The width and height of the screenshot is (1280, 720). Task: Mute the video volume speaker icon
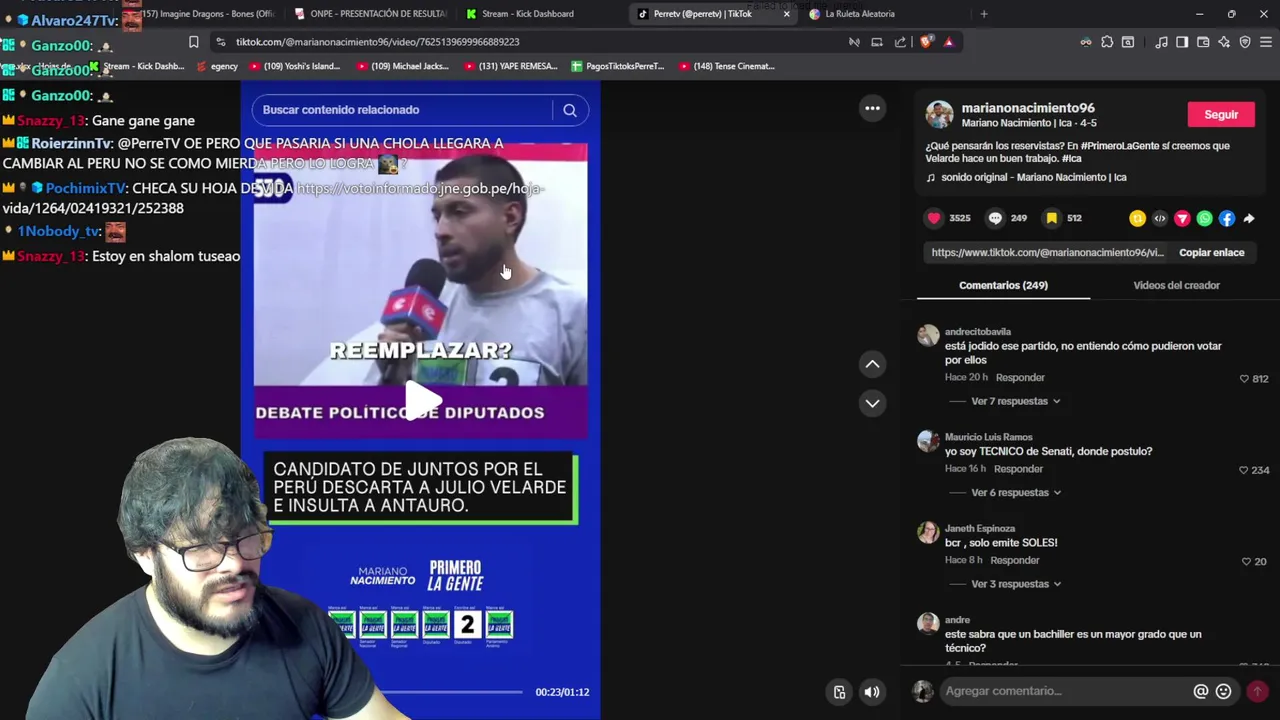coord(872,692)
